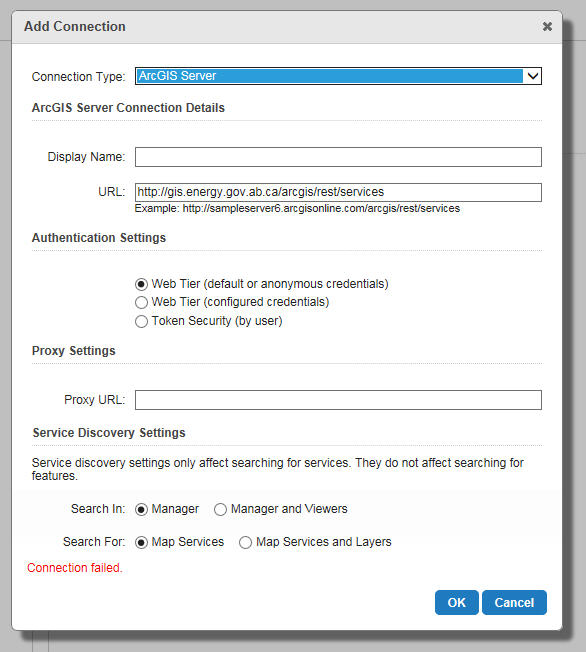Screen dimensions: 586x652
Task: Click the Proxy Settings heading
Action: point(74,351)
